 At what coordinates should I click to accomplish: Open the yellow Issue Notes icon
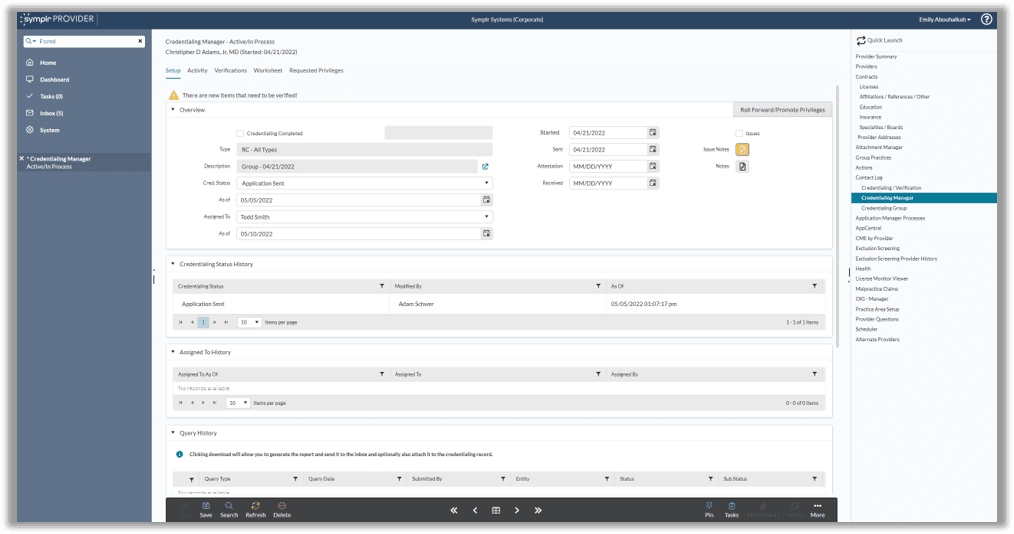742,149
